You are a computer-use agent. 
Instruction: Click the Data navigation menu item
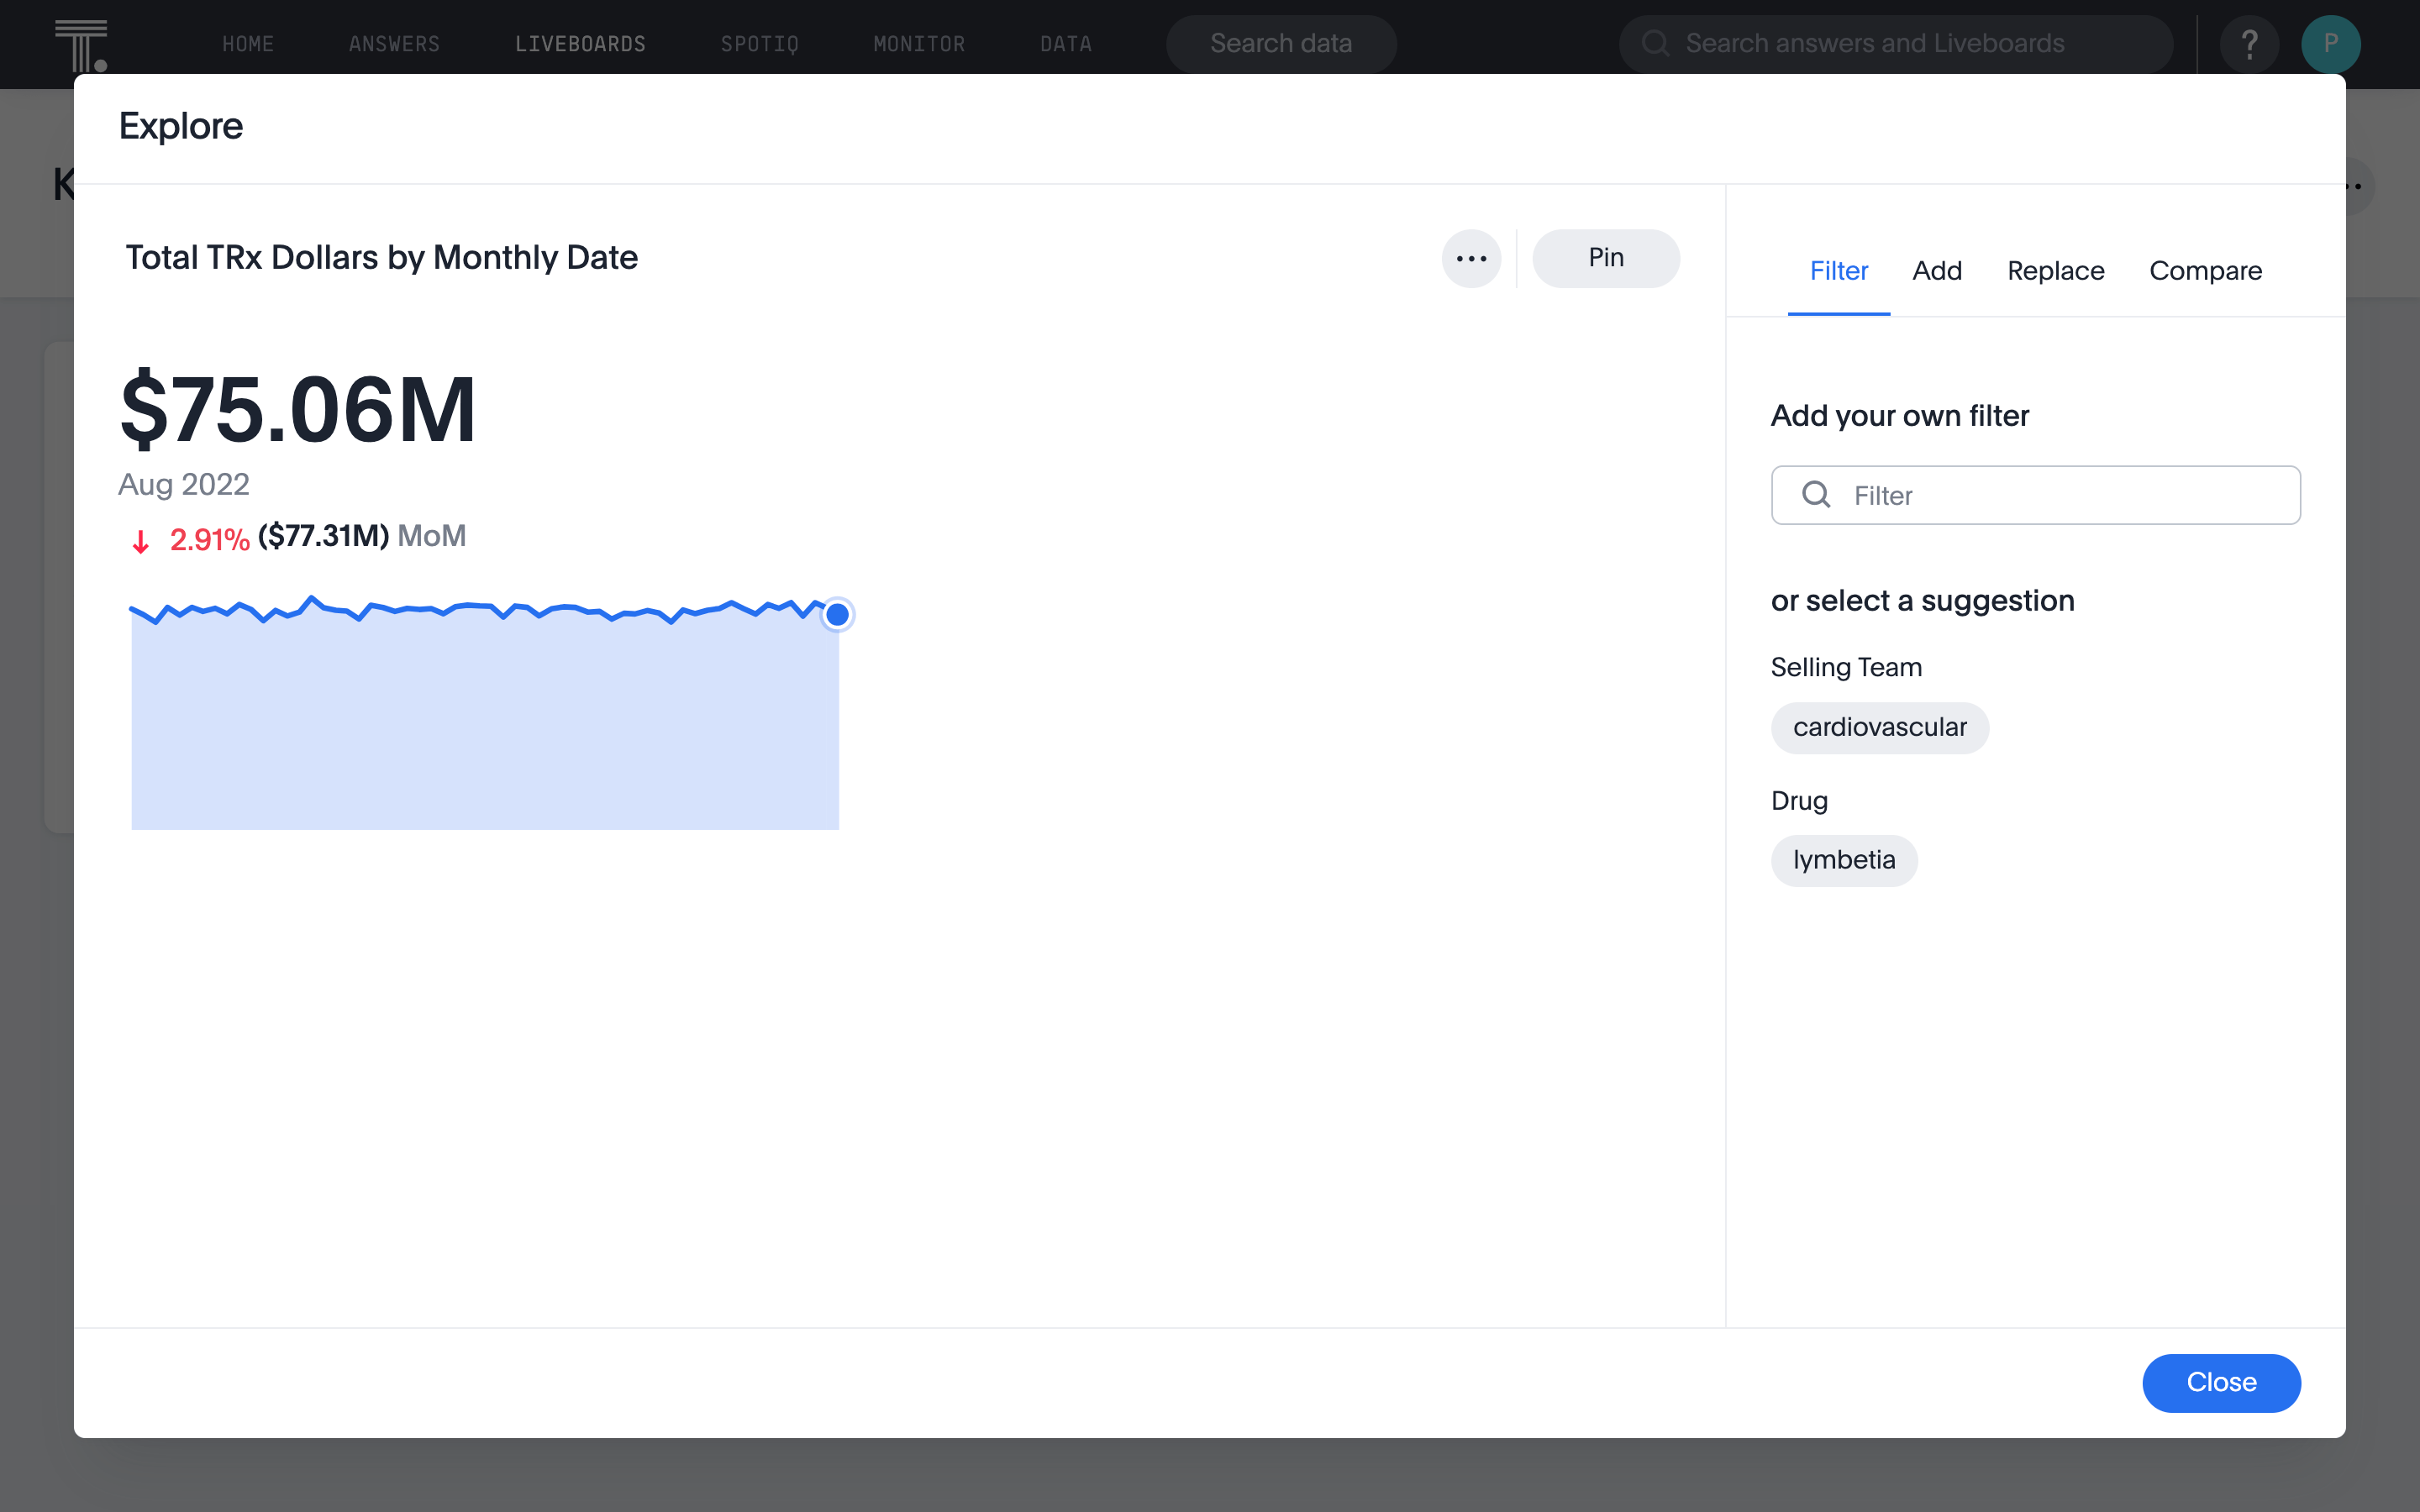point(1065,44)
